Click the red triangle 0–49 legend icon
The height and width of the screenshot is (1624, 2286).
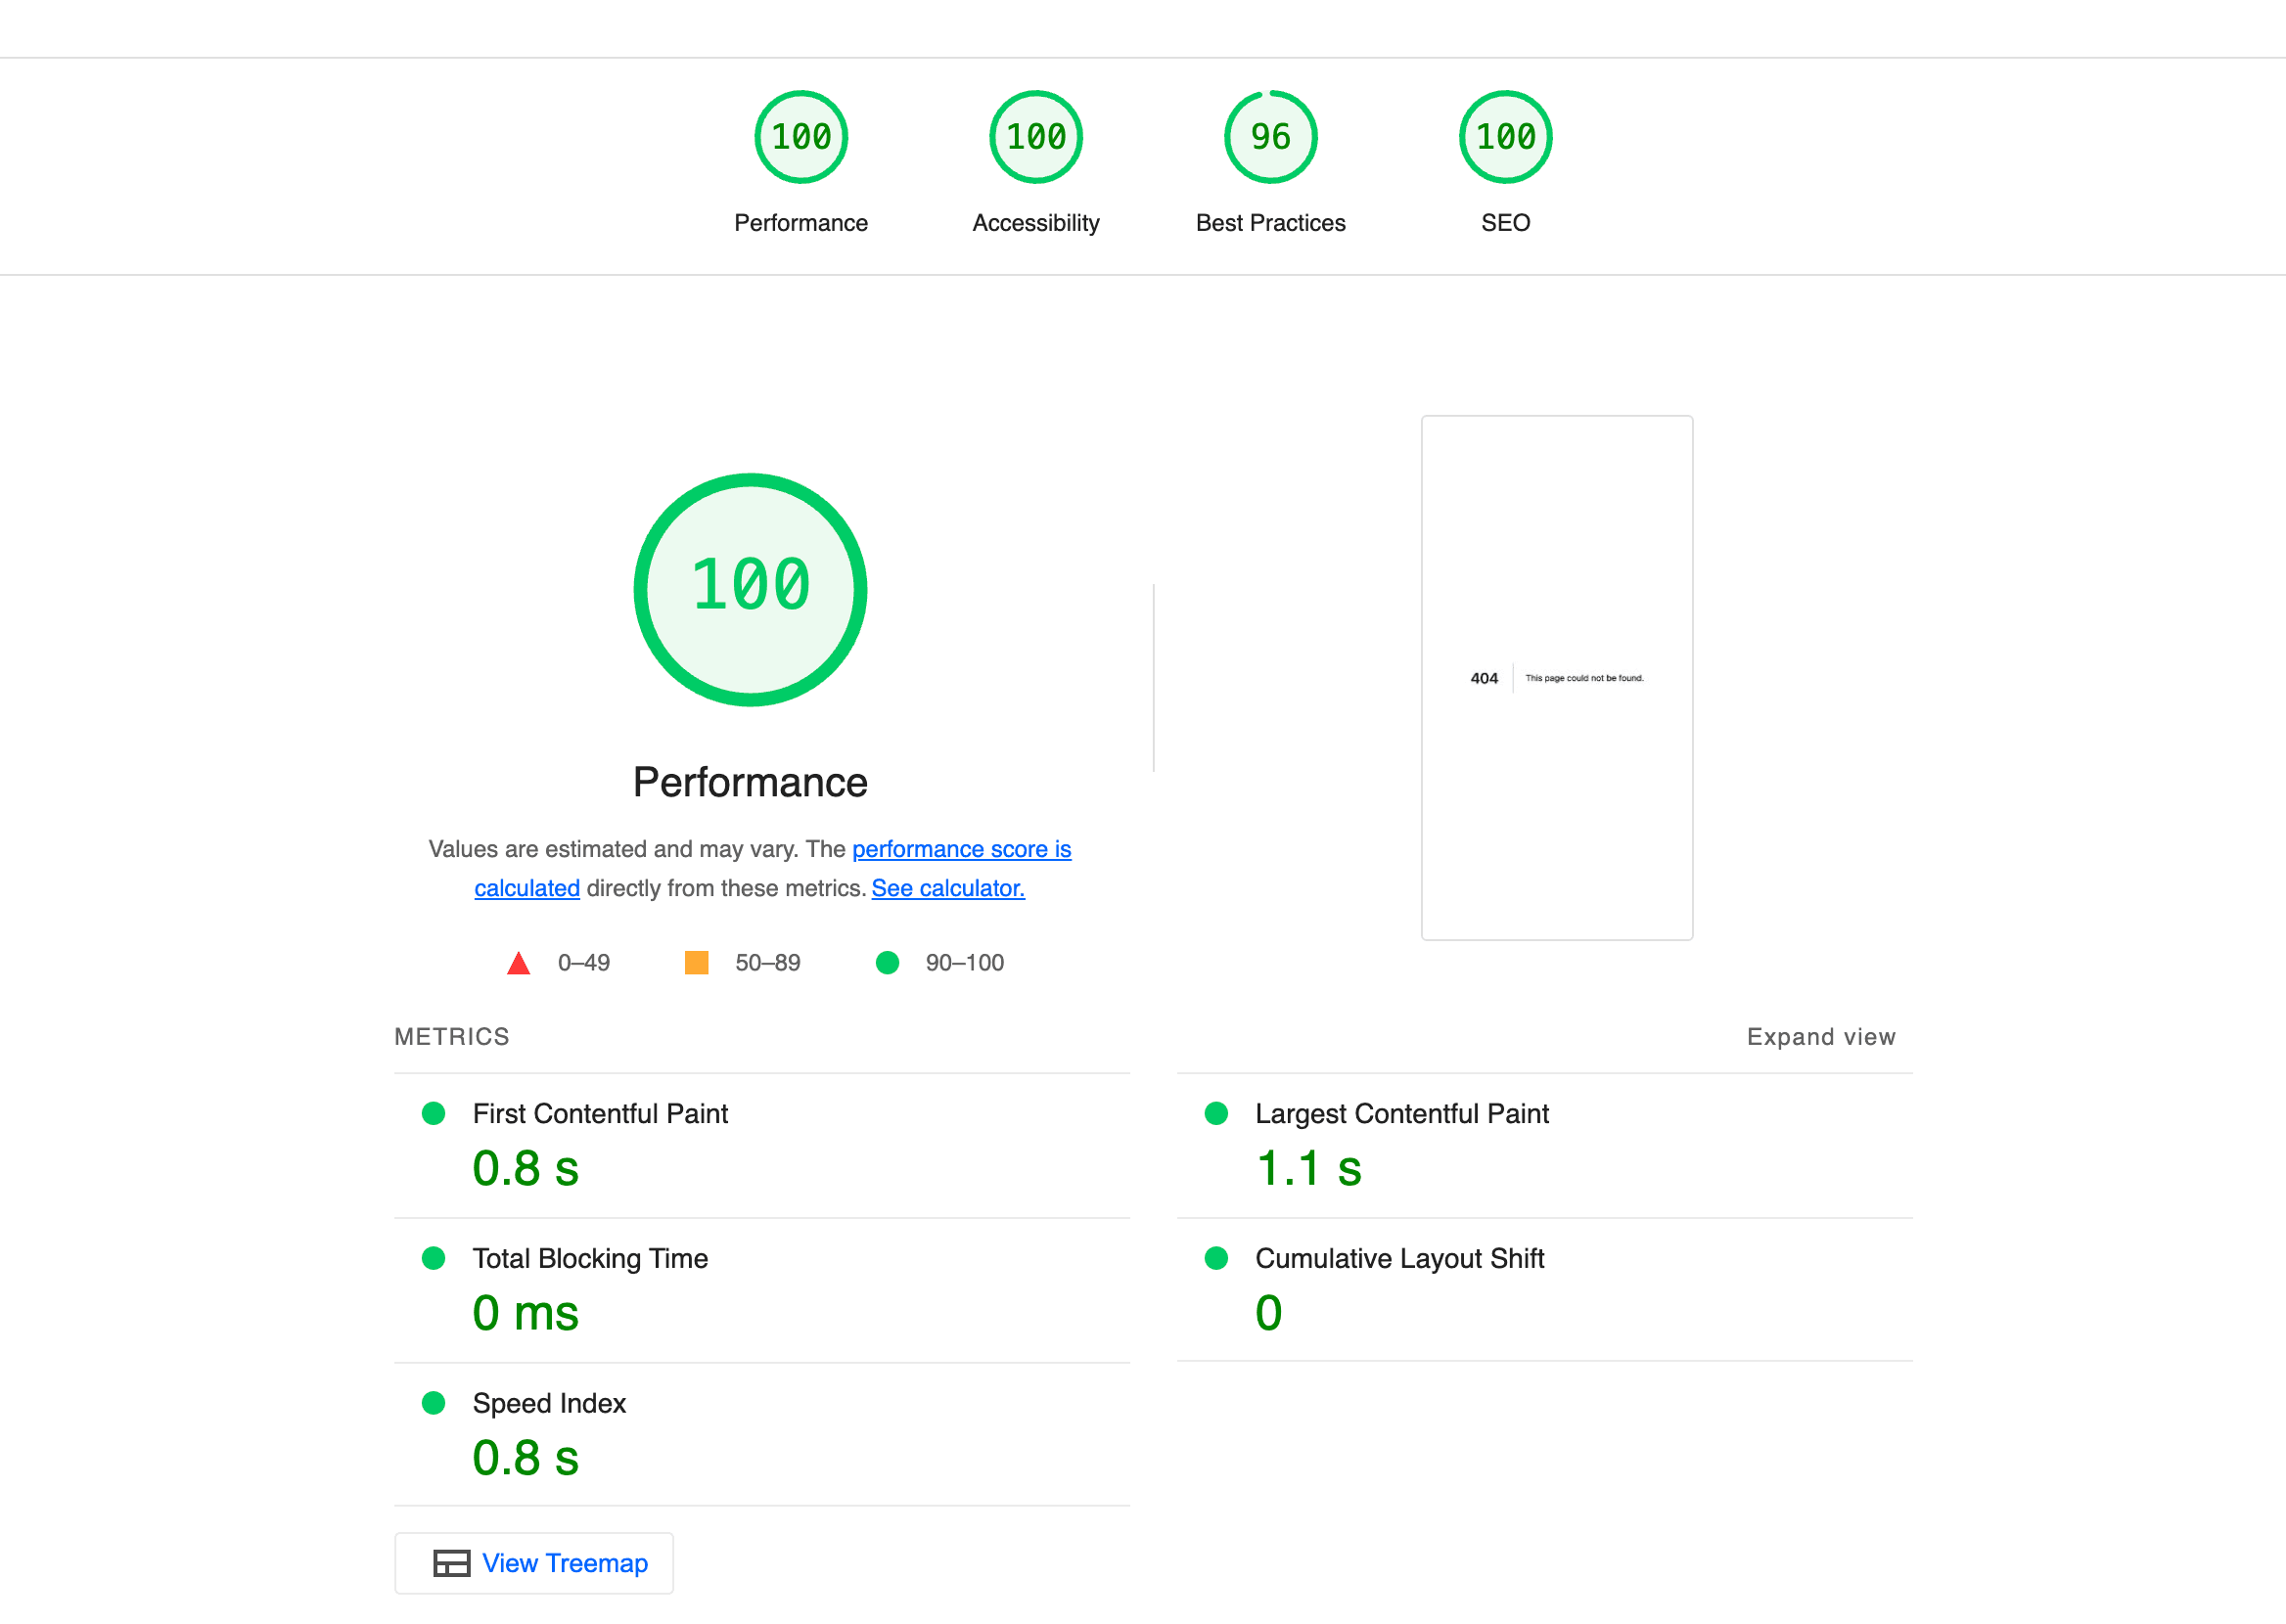518,963
